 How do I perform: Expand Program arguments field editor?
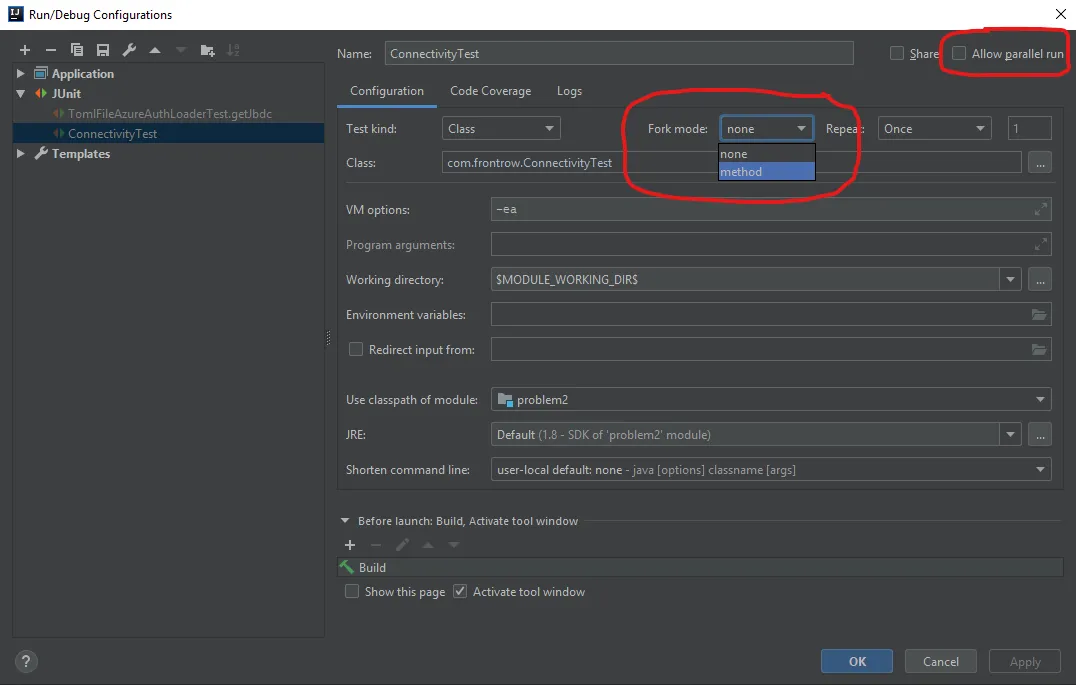1040,244
